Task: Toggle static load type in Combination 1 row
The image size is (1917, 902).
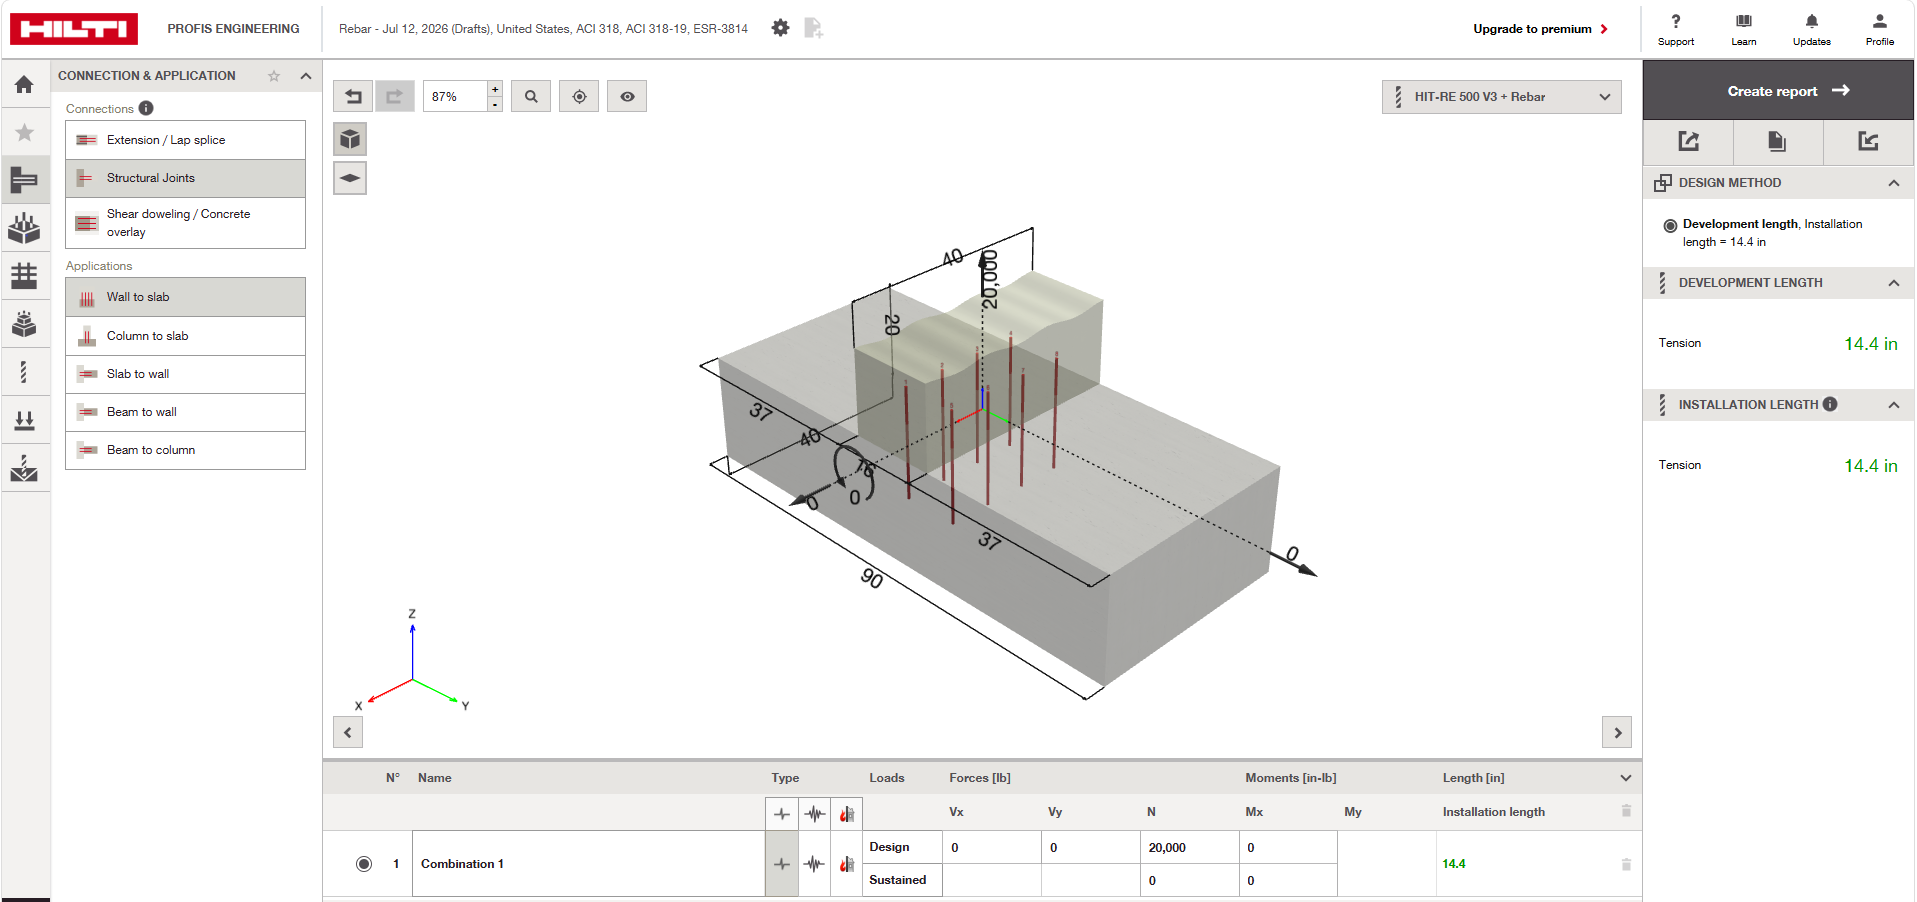Action: tap(782, 864)
